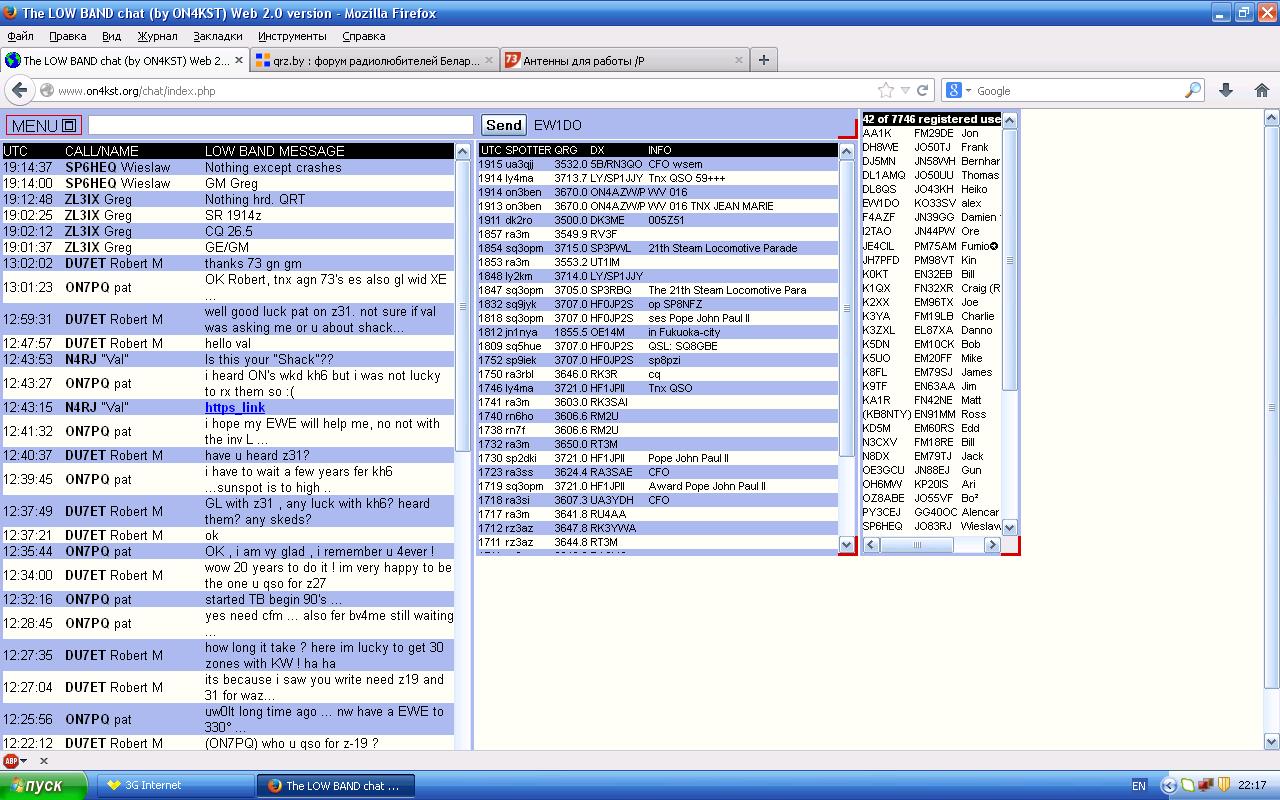The image size is (1280, 800).
Task: Open the Журнал menu
Action: 157,36
